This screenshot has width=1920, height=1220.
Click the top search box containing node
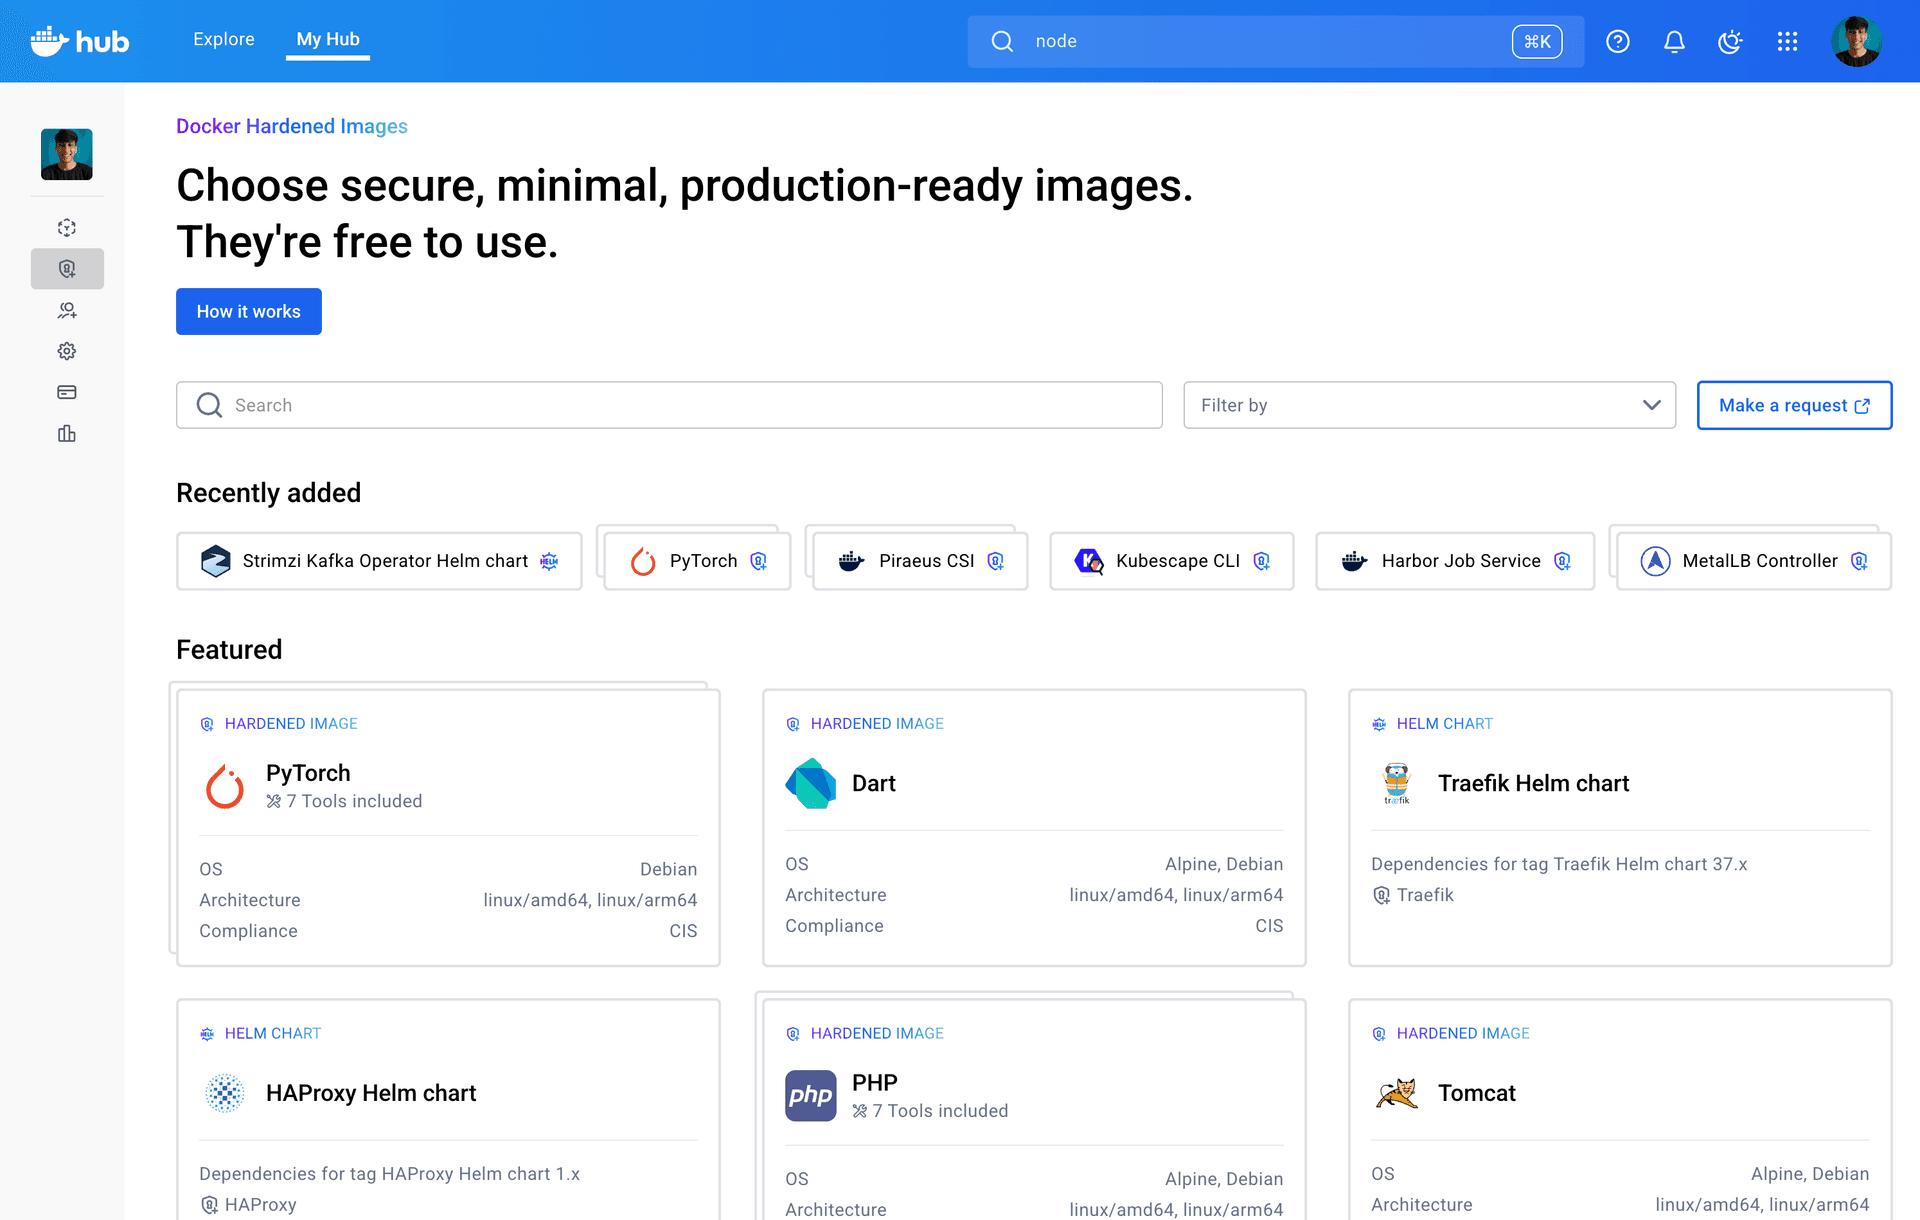[x=1275, y=41]
